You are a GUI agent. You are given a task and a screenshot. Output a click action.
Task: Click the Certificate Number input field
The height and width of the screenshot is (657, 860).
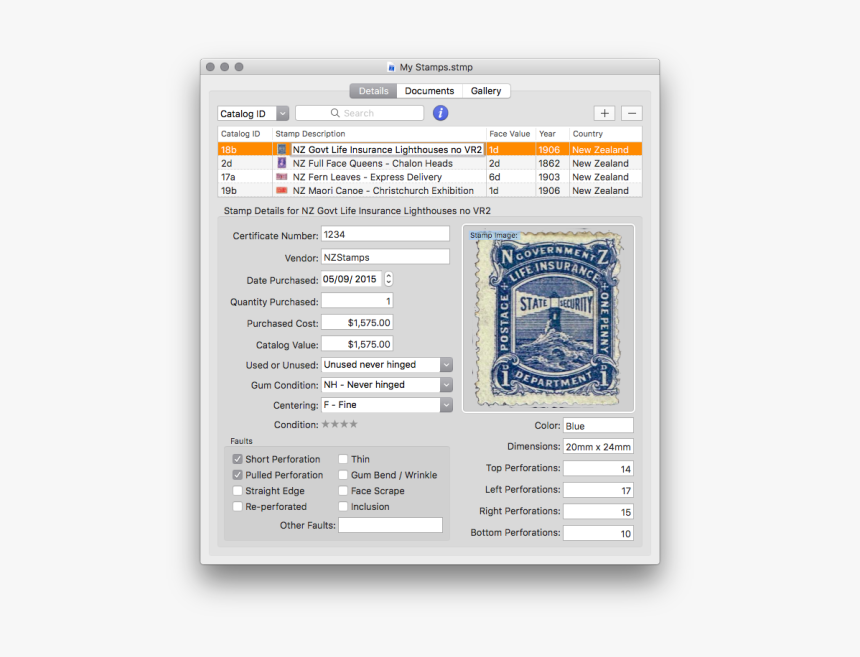tap(385, 234)
